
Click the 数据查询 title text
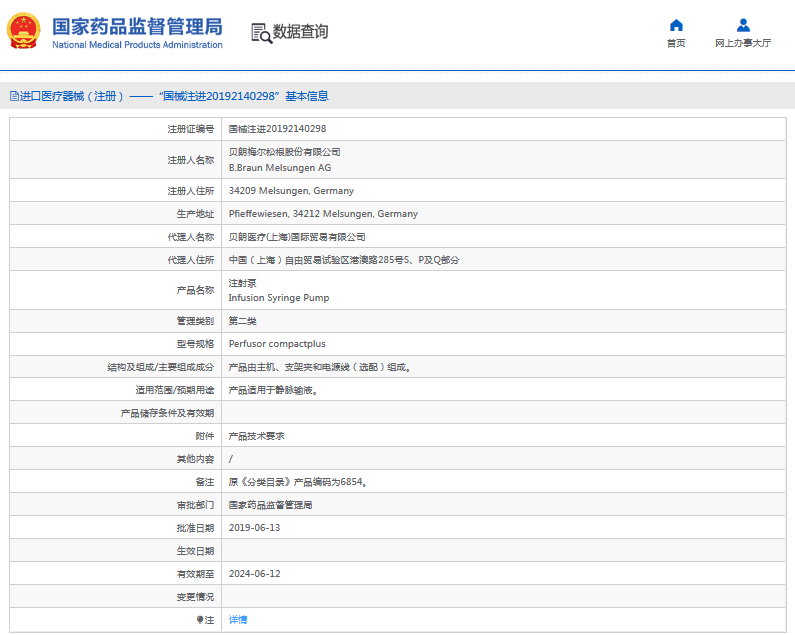coord(301,32)
